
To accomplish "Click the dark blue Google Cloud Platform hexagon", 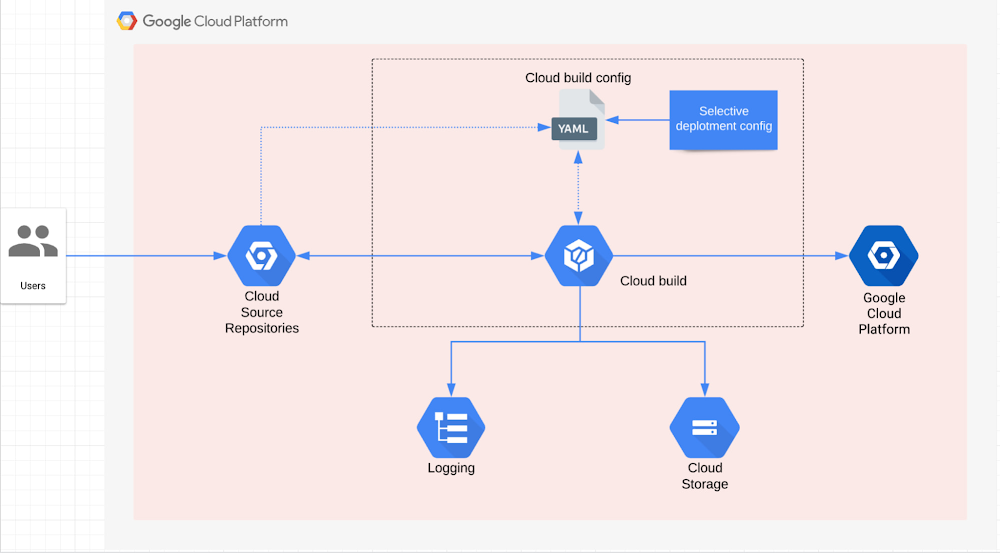I will pos(883,256).
